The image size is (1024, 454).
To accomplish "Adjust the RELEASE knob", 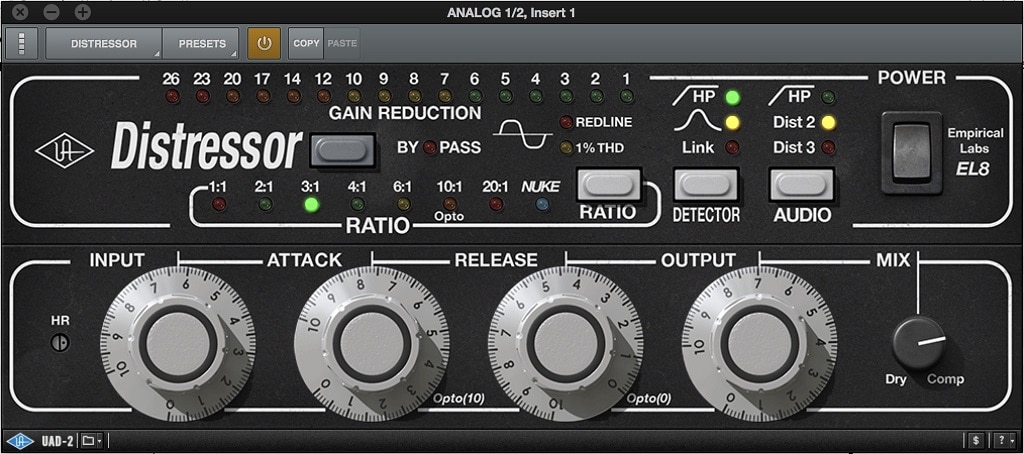I will [566, 343].
